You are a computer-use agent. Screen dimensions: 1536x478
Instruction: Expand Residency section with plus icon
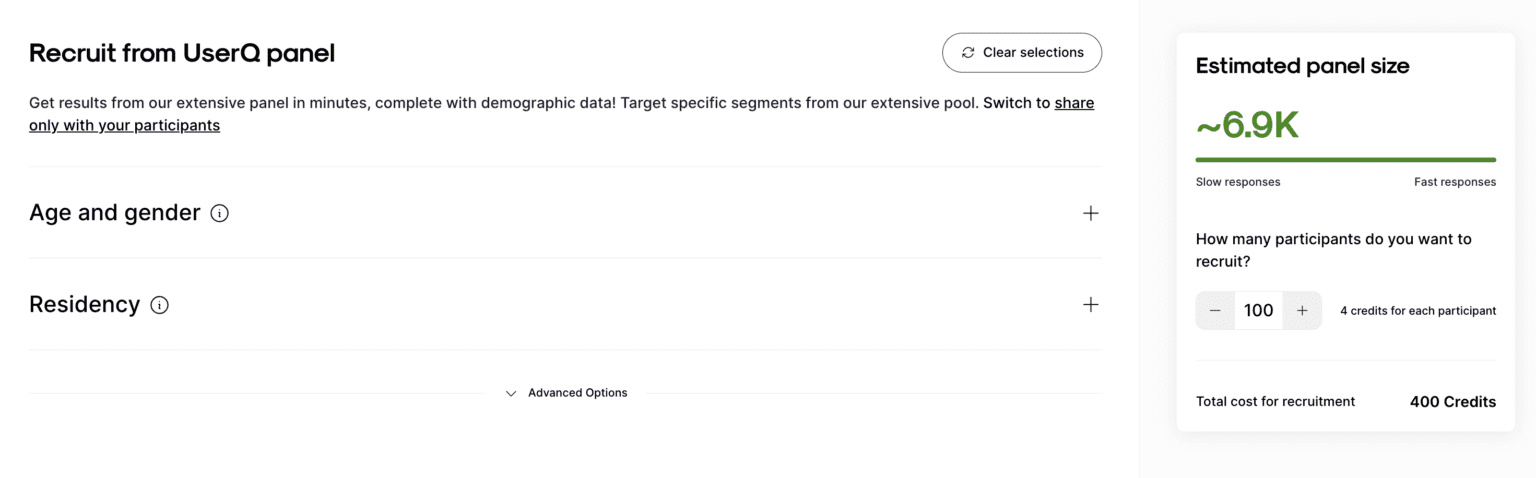[1090, 305]
